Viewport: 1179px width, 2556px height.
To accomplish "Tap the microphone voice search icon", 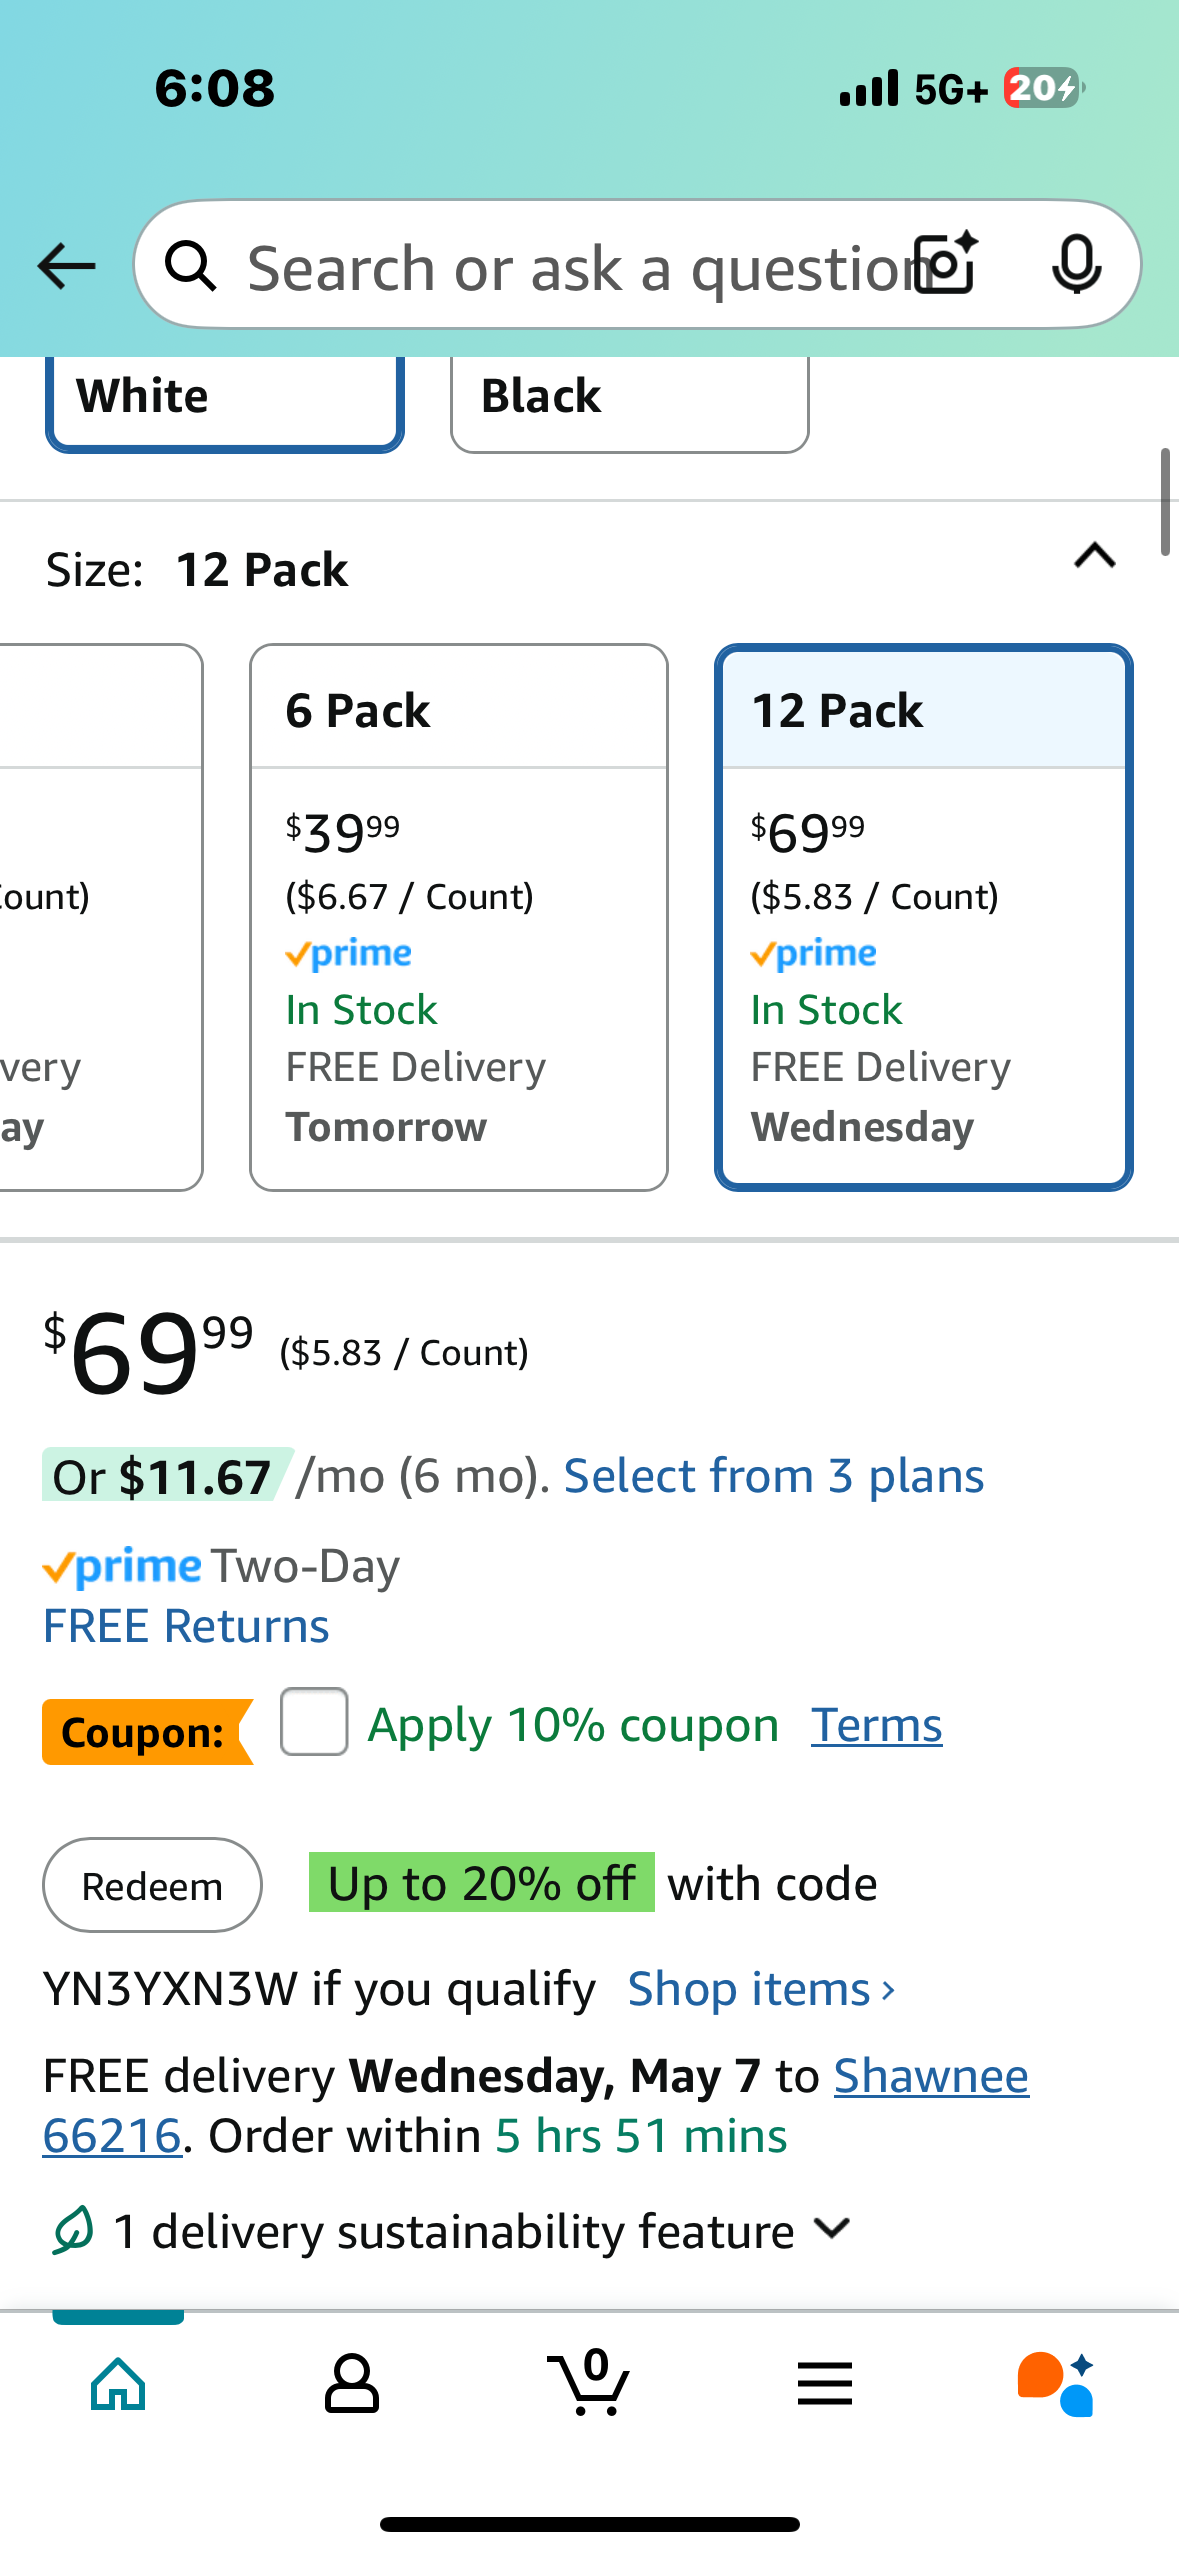I will click(x=1077, y=265).
